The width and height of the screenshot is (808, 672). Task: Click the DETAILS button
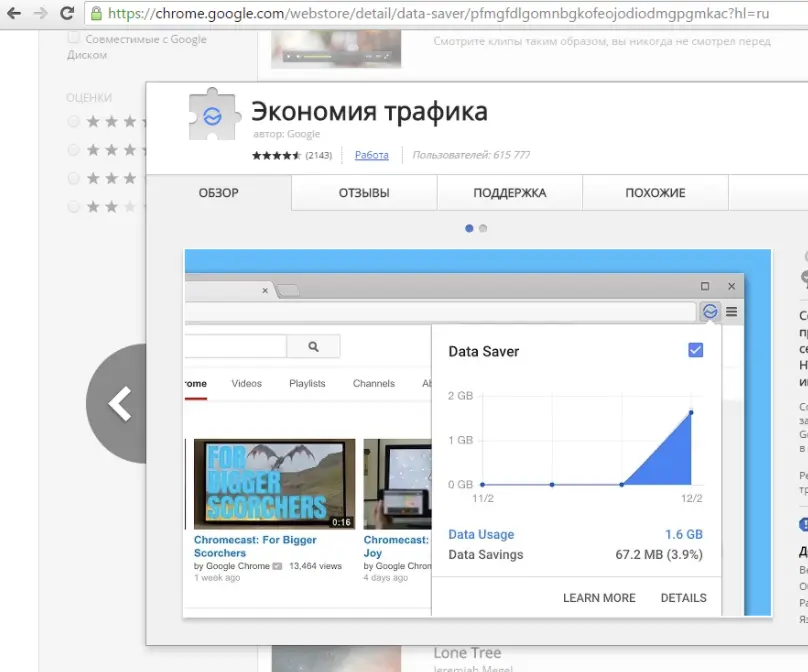(x=683, y=598)
